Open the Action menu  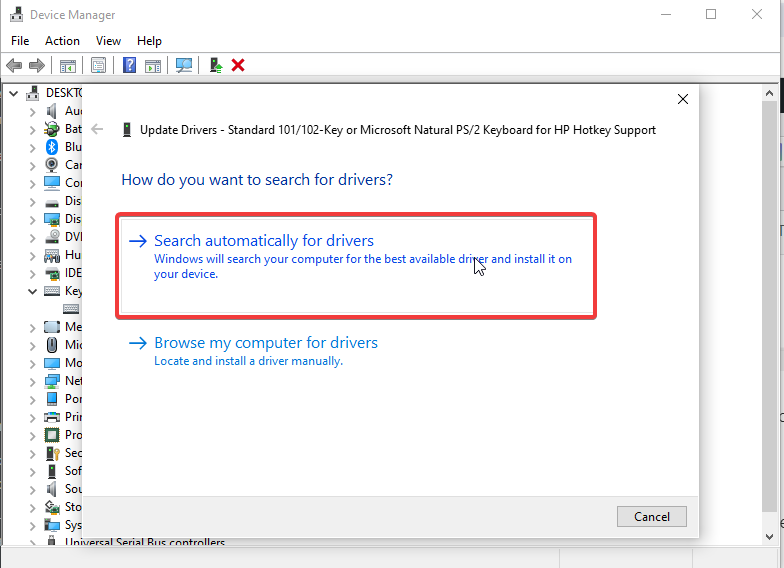tap(62, 41)
